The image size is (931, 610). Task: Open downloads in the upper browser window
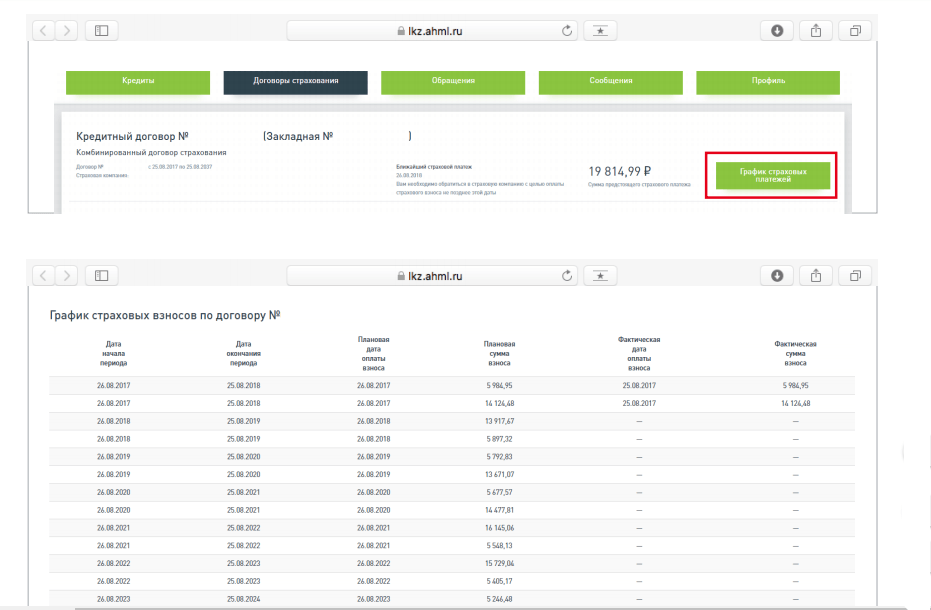(777, 31)
